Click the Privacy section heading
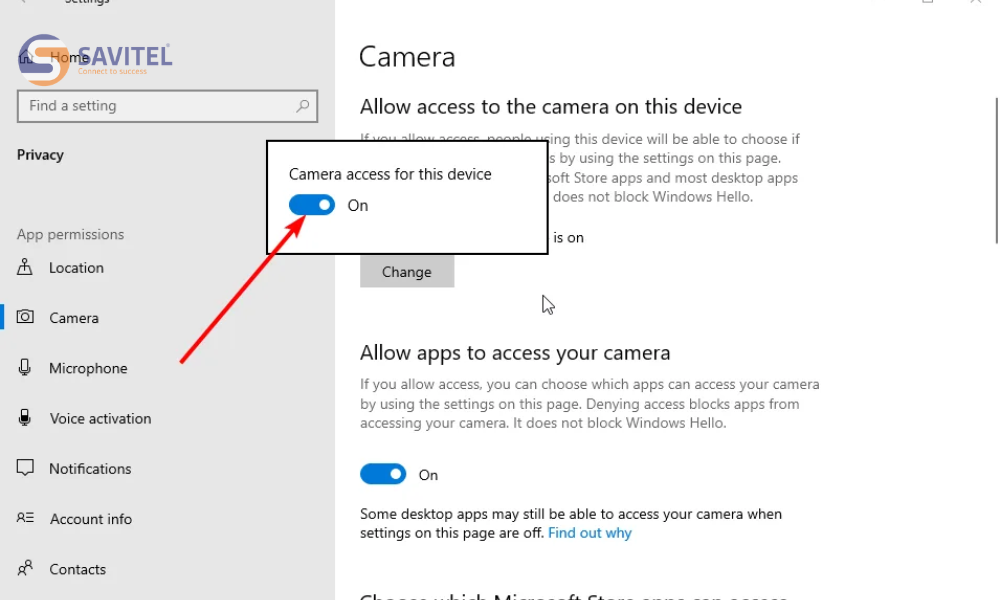1000x600 pixels. pyautogui.click(x=40, y=155)
